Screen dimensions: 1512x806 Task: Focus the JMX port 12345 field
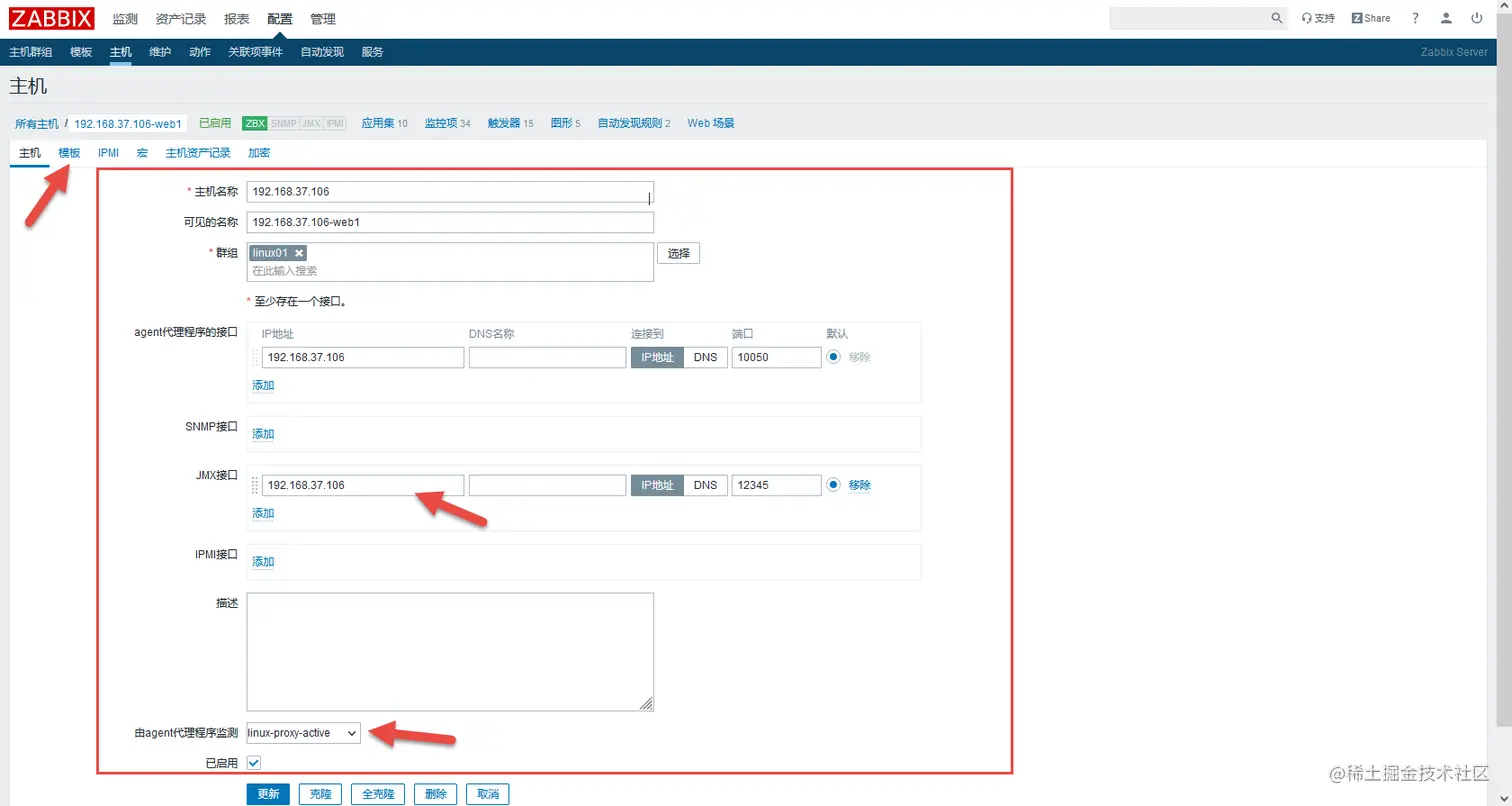[776, 485]
